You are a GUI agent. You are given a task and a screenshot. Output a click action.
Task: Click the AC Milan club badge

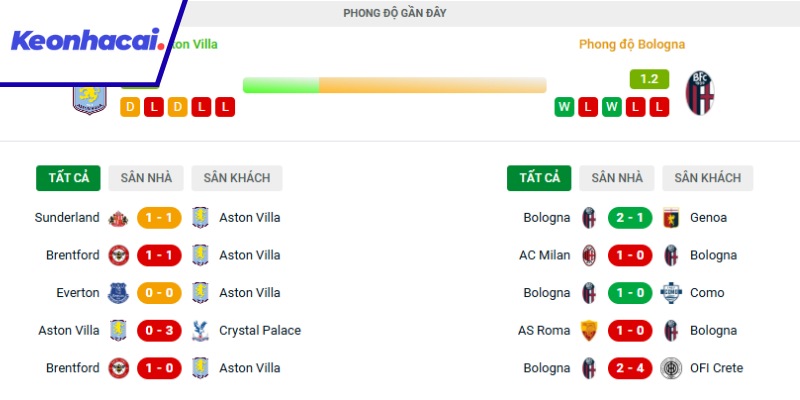tap(589, 255)
